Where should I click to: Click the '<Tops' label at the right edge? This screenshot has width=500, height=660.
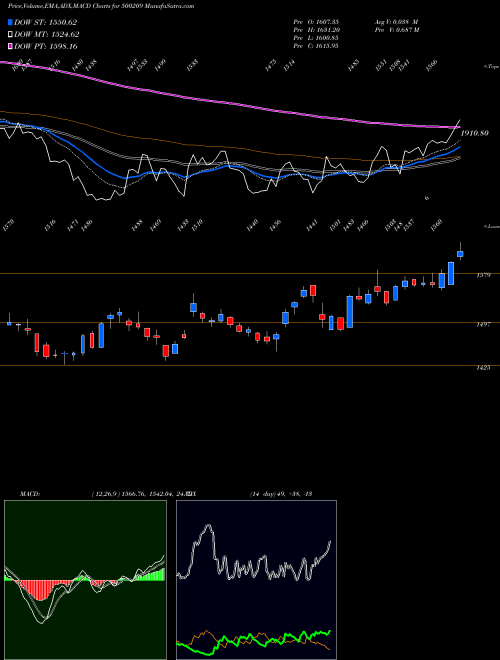click(x=491, y=67)
